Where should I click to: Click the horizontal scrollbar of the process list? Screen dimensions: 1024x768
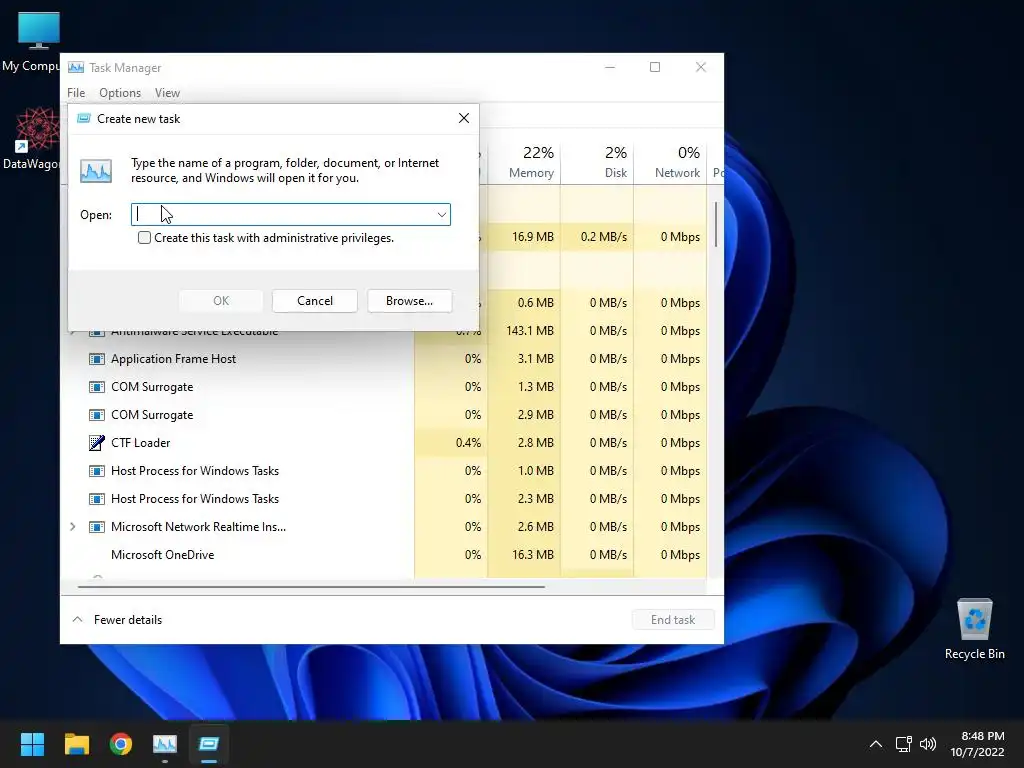[x=311, y=587]
